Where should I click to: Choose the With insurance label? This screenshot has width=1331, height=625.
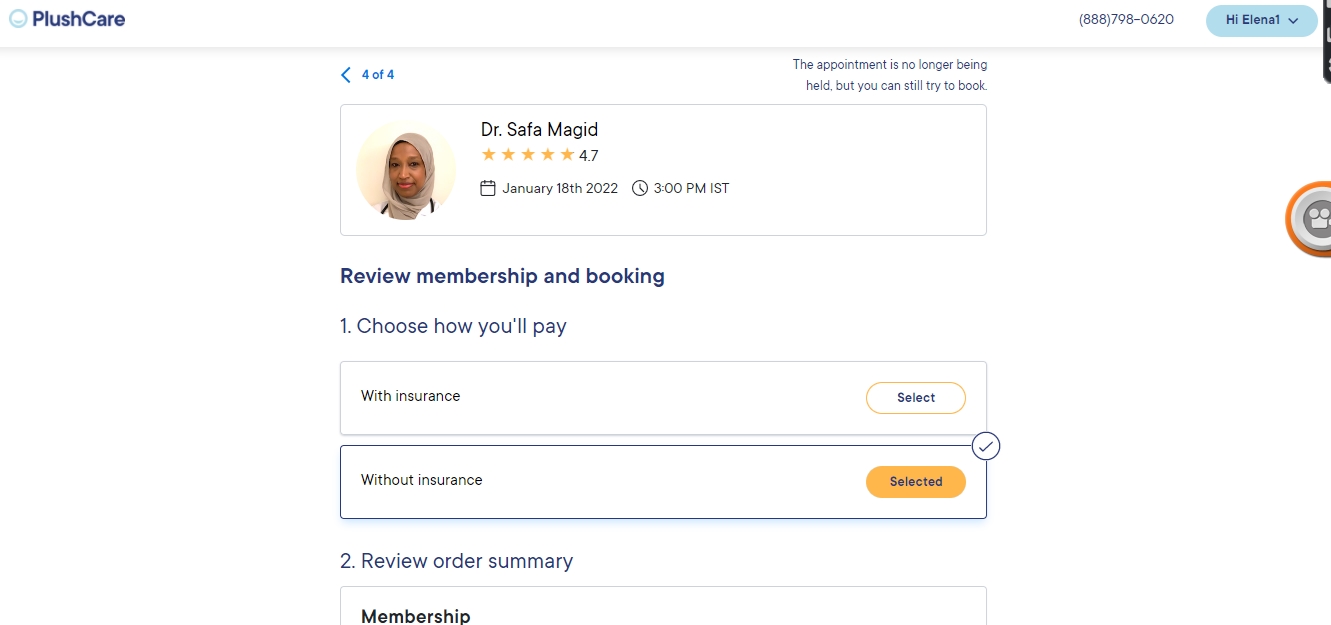tap(410, 396)
